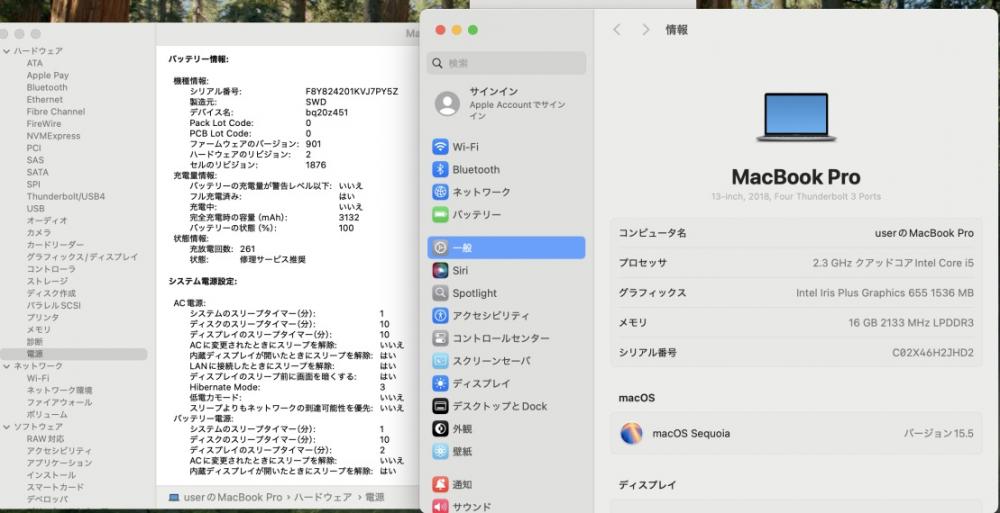Image resolution: width=1000 pixels, height=513 pixels.
Task: Select Ethernet in the hardware list
Action: [x=45, y=100]
